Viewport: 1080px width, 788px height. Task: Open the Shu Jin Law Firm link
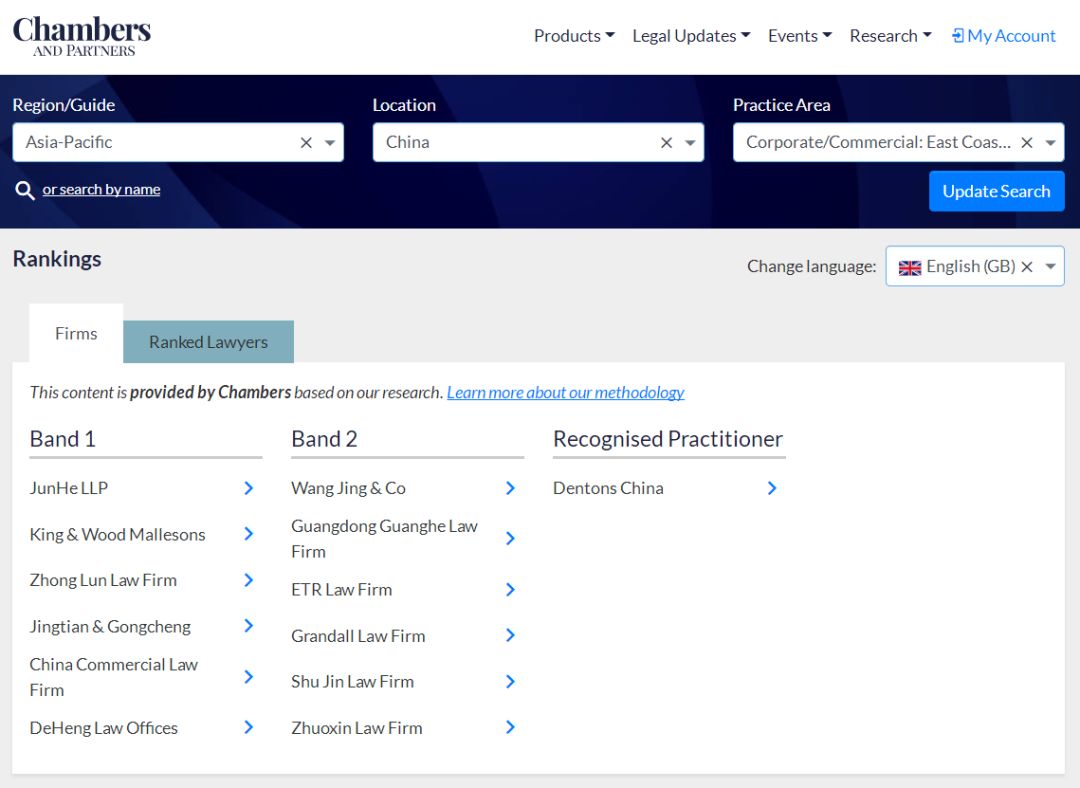coord(353,681)
